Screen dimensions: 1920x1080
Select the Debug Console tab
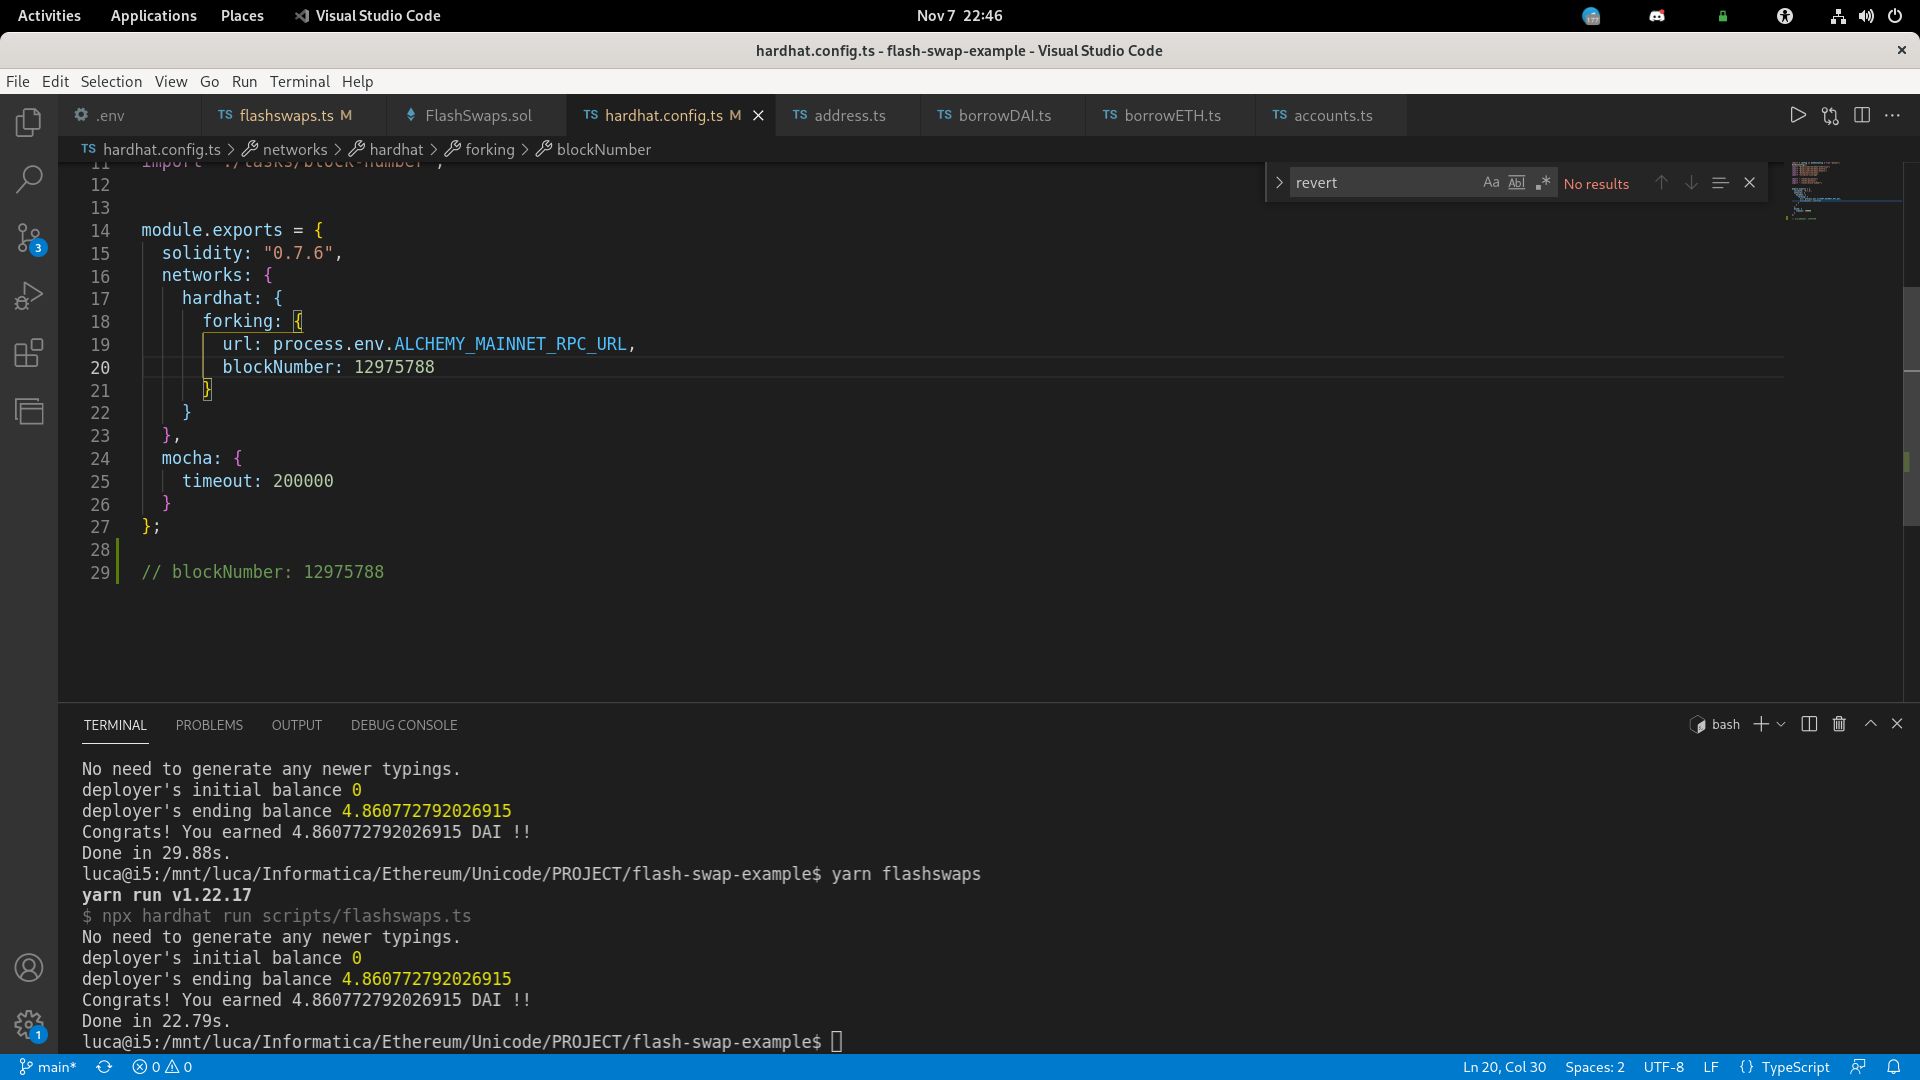click(404, 724)
